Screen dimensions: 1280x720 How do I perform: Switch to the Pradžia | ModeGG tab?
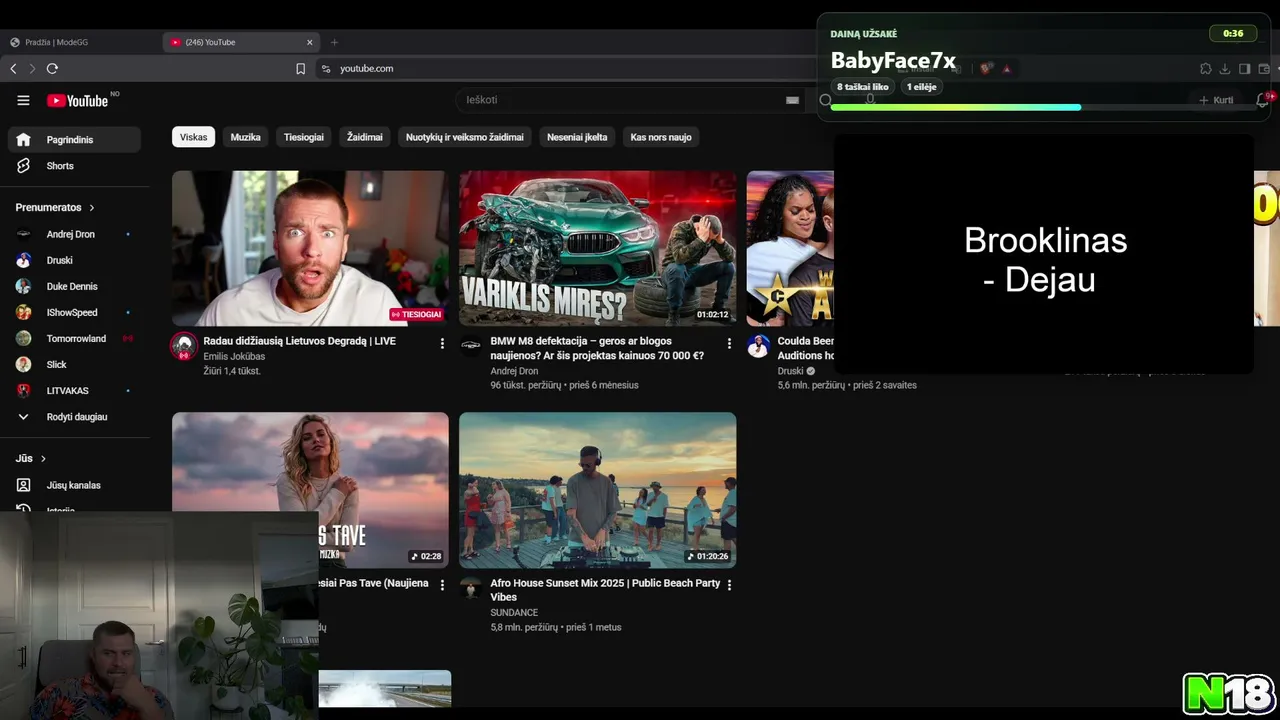[80, 42]
